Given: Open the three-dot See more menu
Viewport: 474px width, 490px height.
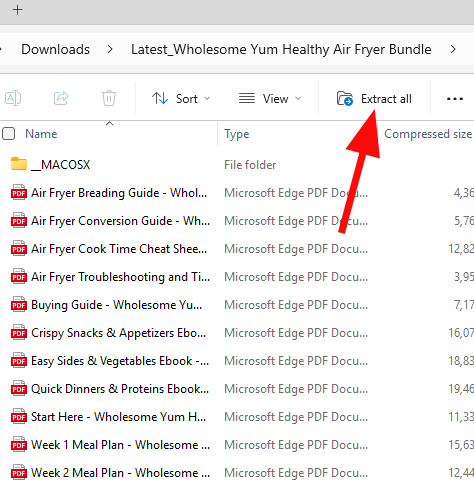Looking at the screenshot, I should [x=455, y=99].
